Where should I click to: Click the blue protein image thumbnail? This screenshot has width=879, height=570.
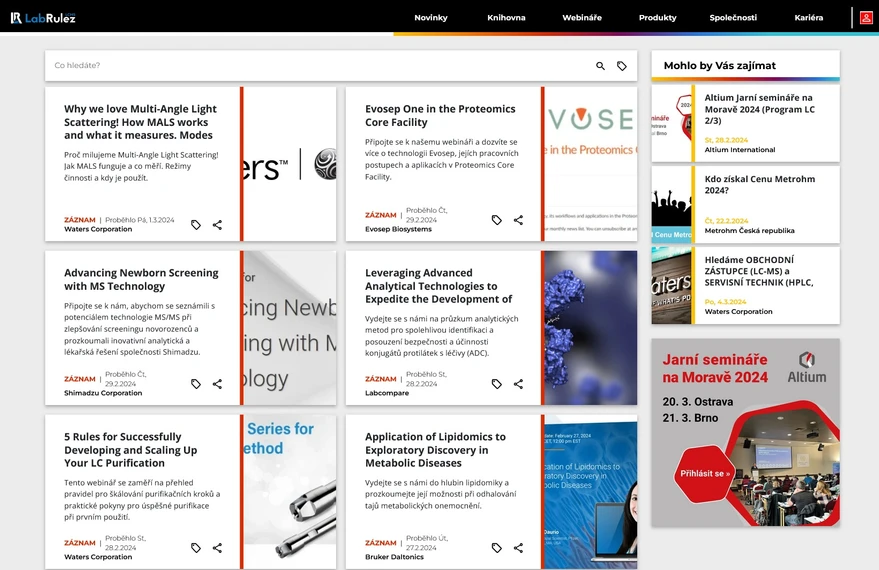point(591,328)
